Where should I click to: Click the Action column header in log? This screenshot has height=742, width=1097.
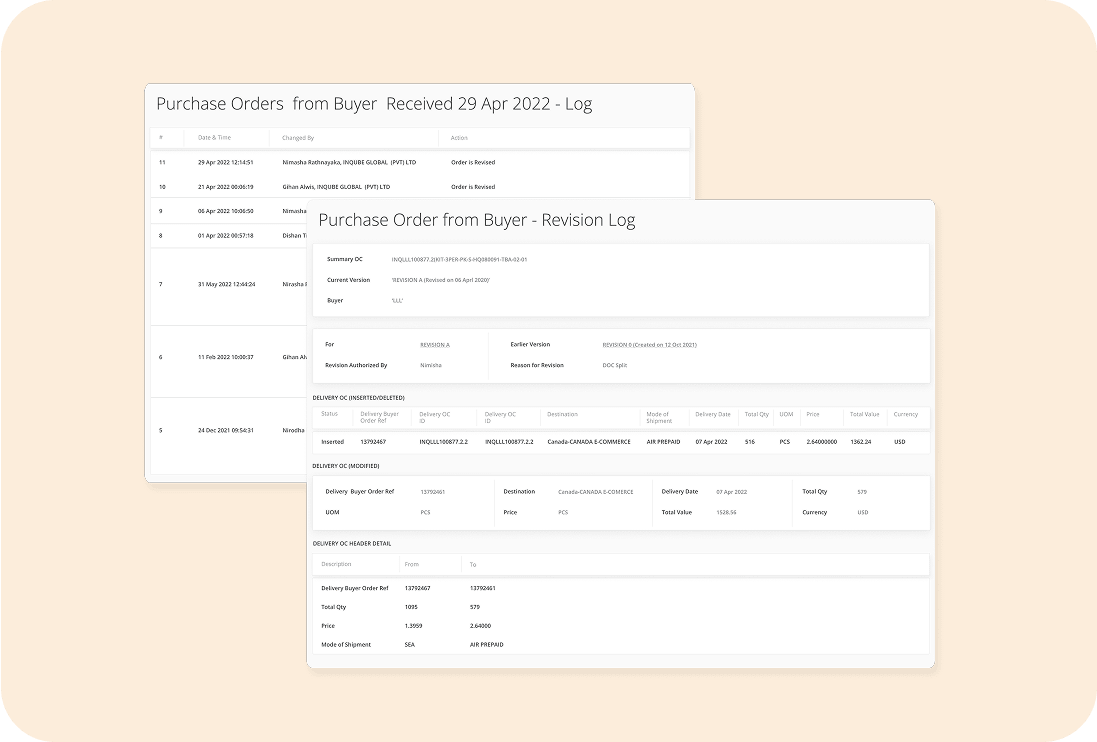click(459, 138)
